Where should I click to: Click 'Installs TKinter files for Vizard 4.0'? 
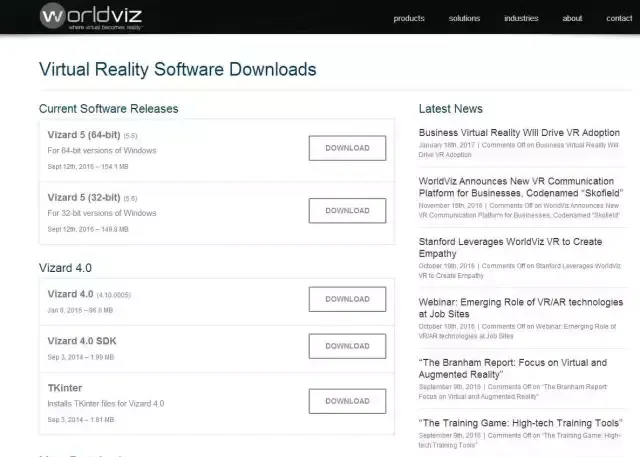point(106,404)
